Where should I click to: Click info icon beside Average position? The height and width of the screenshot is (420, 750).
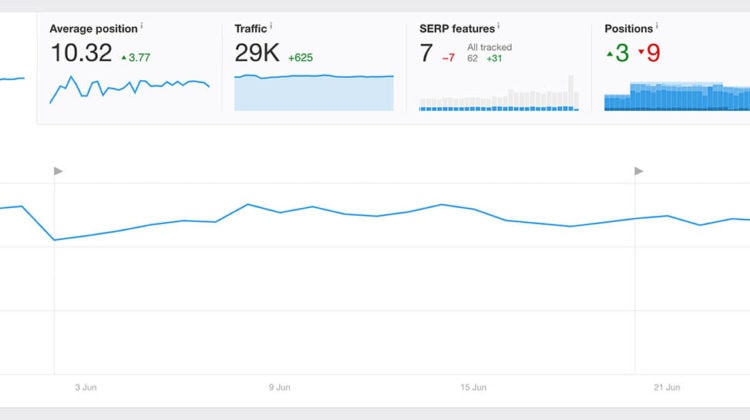tap(142, 25)
